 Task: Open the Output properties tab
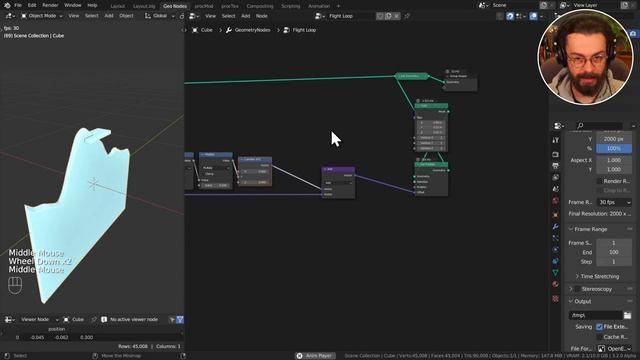556,166
